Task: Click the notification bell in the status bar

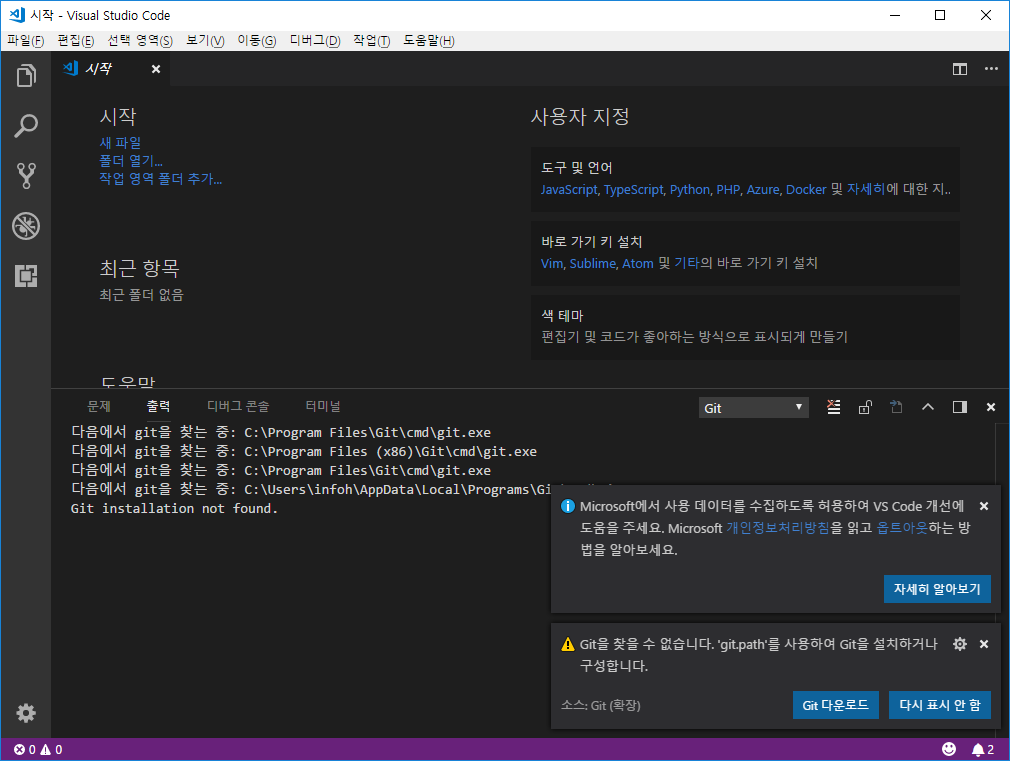Action: tap(978, 749)
